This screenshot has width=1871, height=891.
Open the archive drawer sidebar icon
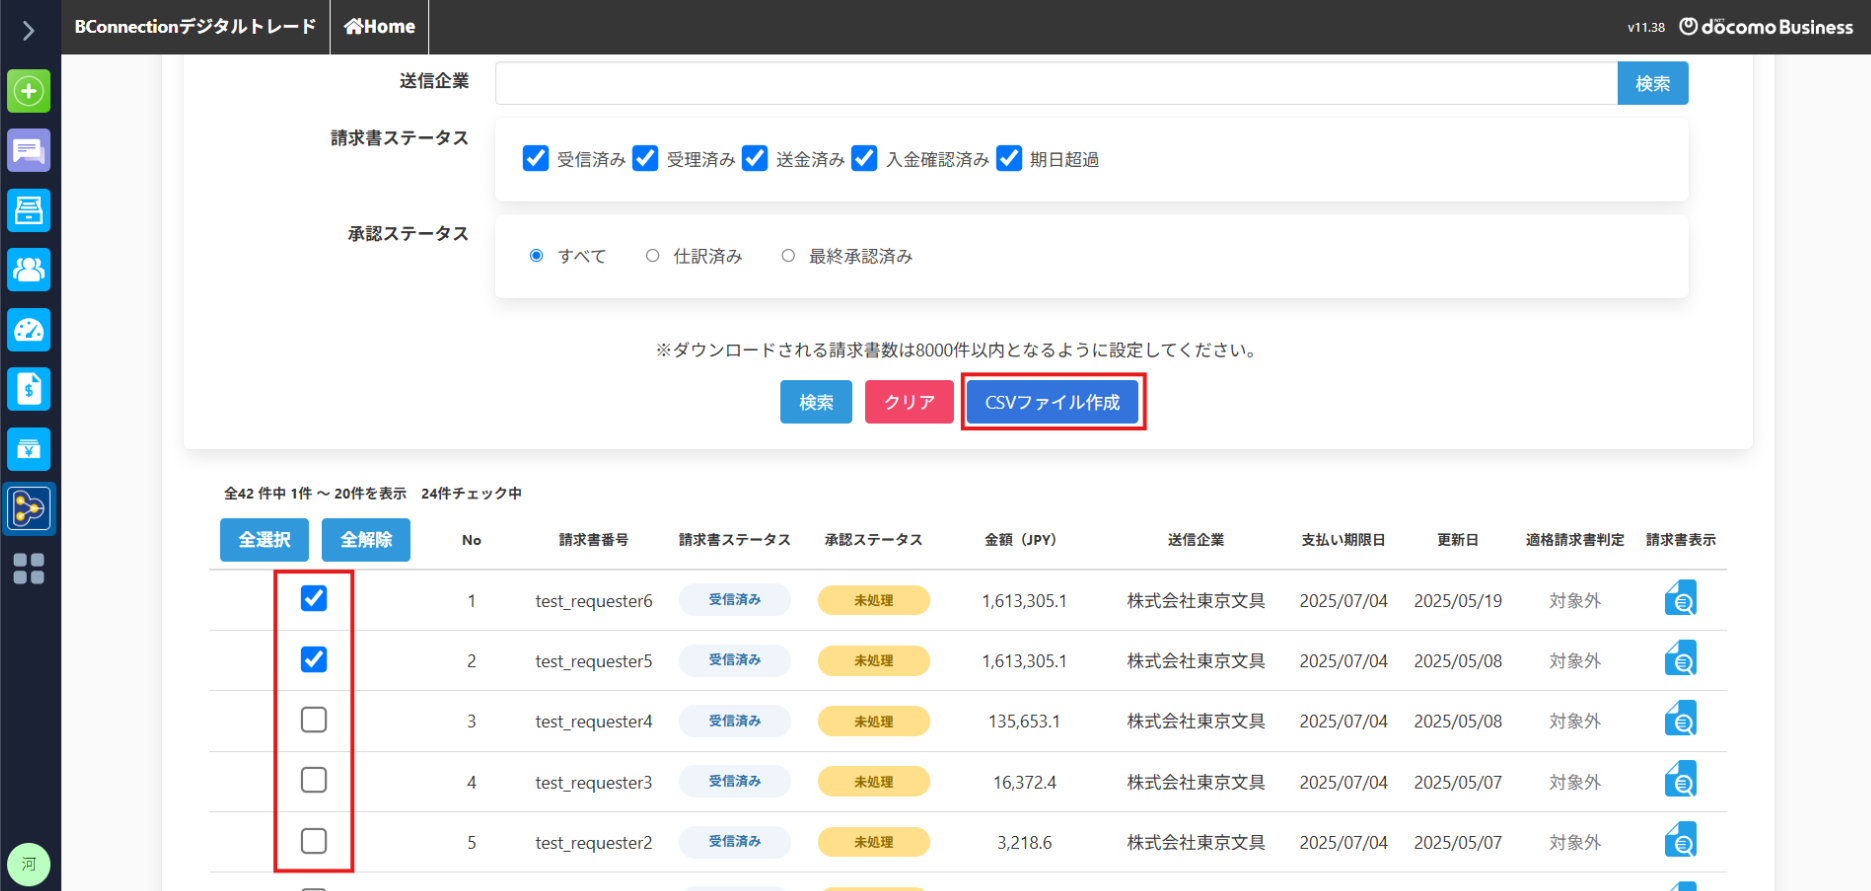click(x=29, y=210)
